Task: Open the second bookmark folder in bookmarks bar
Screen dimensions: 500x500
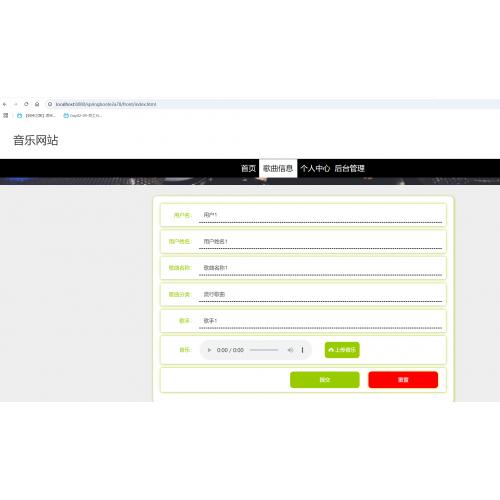Action: (83, 116)
